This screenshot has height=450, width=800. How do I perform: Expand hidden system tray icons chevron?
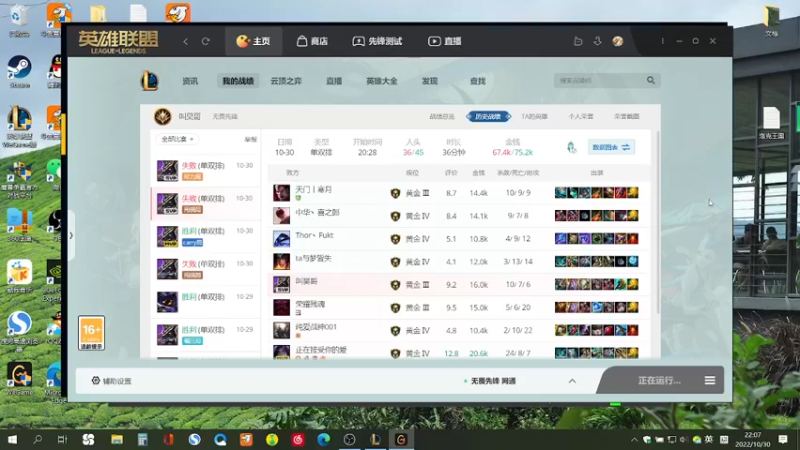[x=634, y=440]
